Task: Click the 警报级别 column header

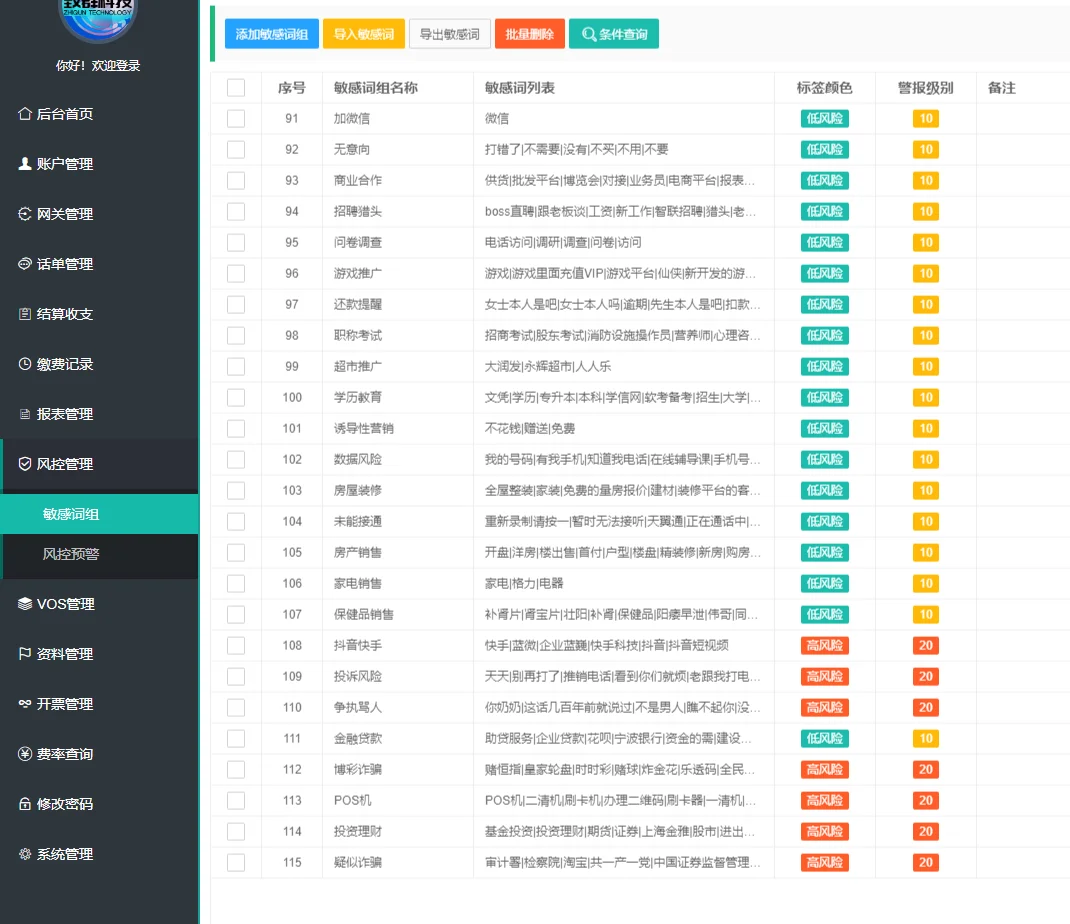Action: 925,87
